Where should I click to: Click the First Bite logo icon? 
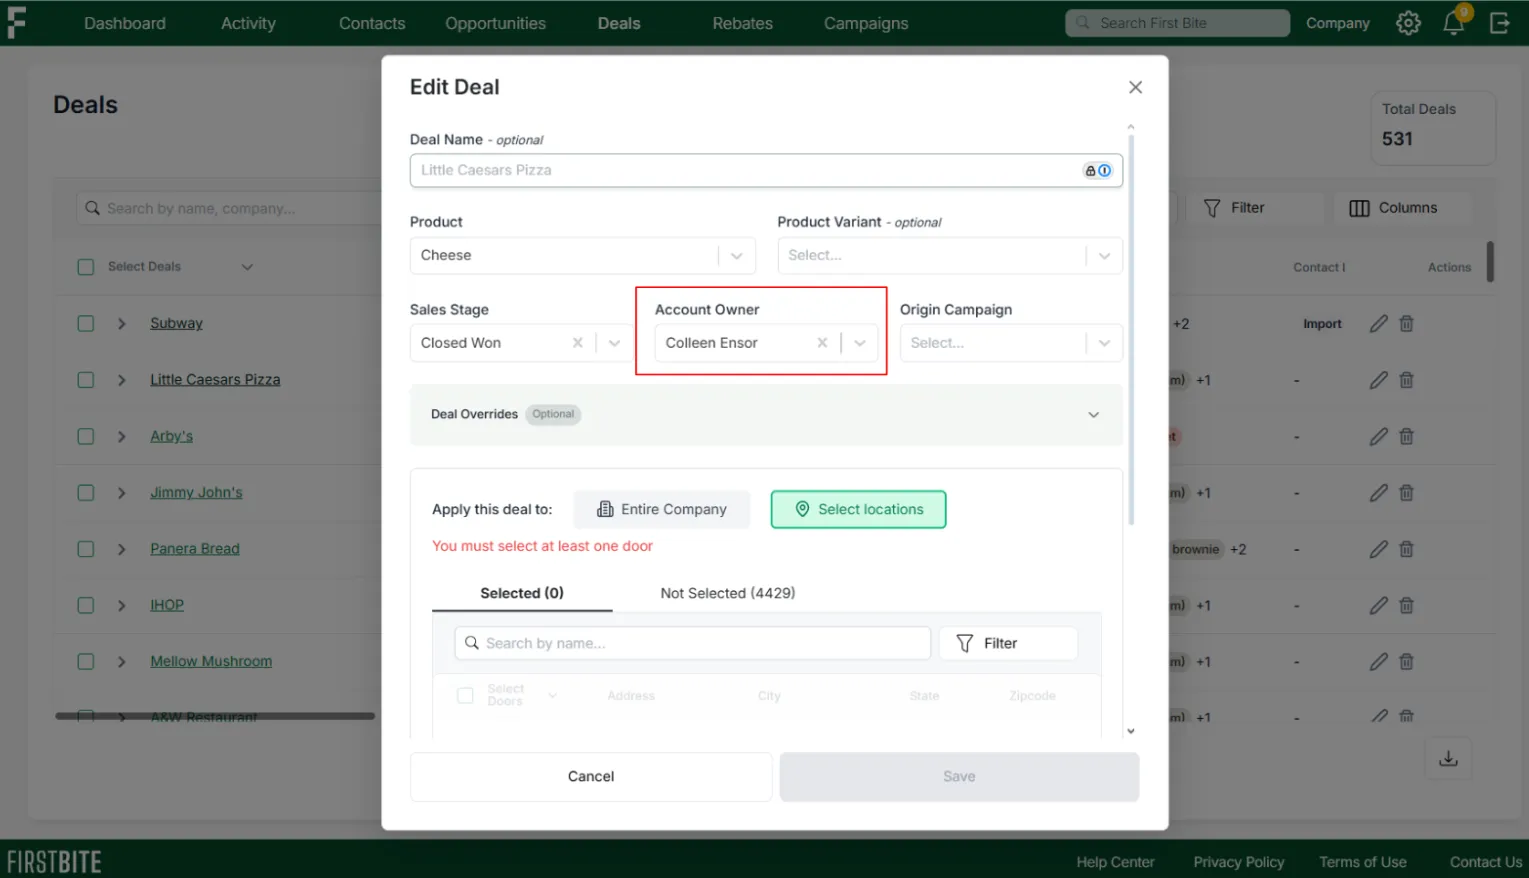(x=17, y=22)
